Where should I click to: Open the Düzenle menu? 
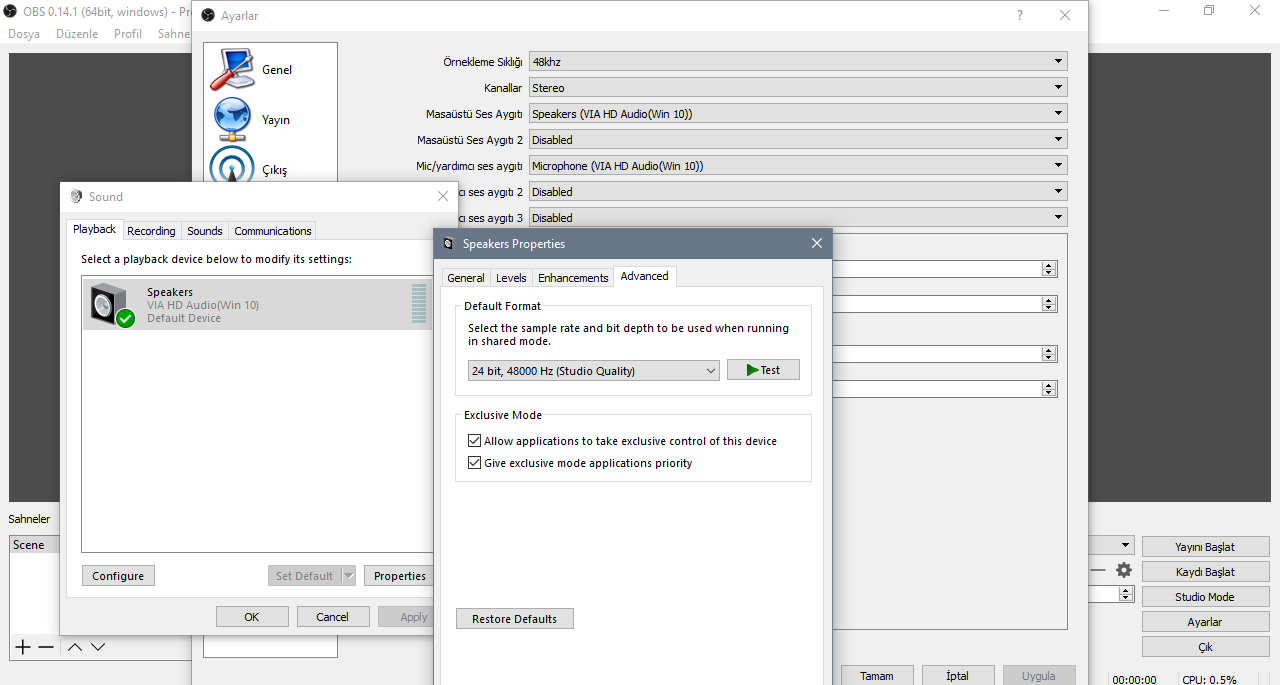(77, 34)
